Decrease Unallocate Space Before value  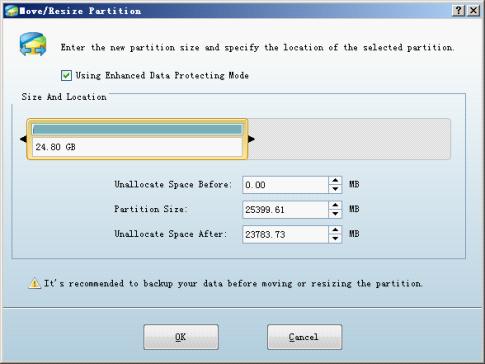coord(335,189)
